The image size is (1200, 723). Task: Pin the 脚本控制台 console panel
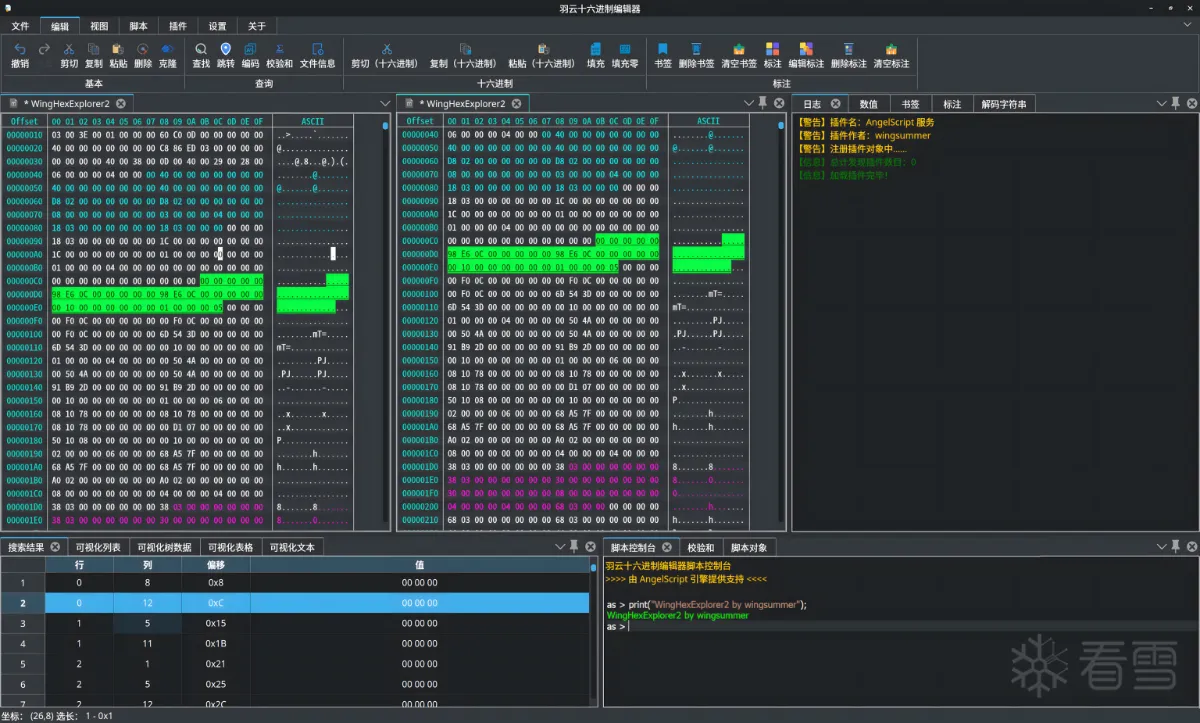pos(1175,547)
